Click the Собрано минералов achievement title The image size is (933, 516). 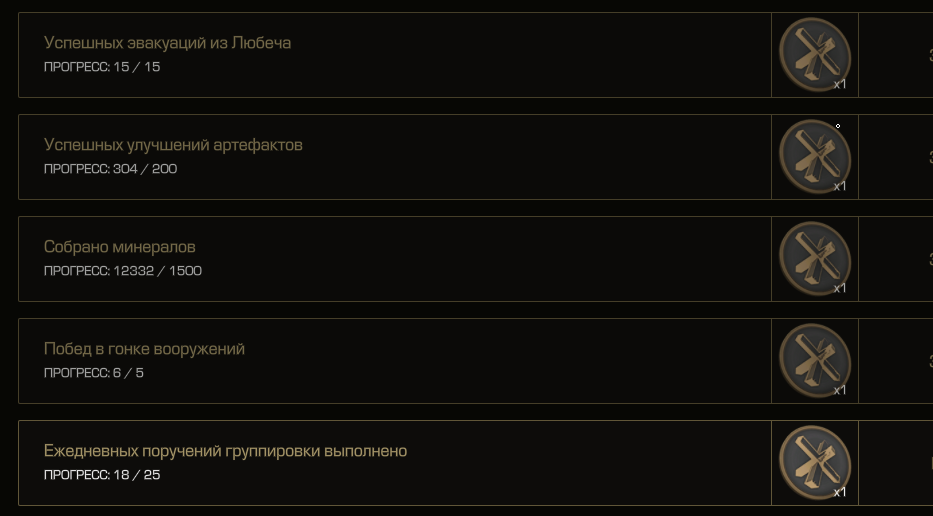coord(120,246)
